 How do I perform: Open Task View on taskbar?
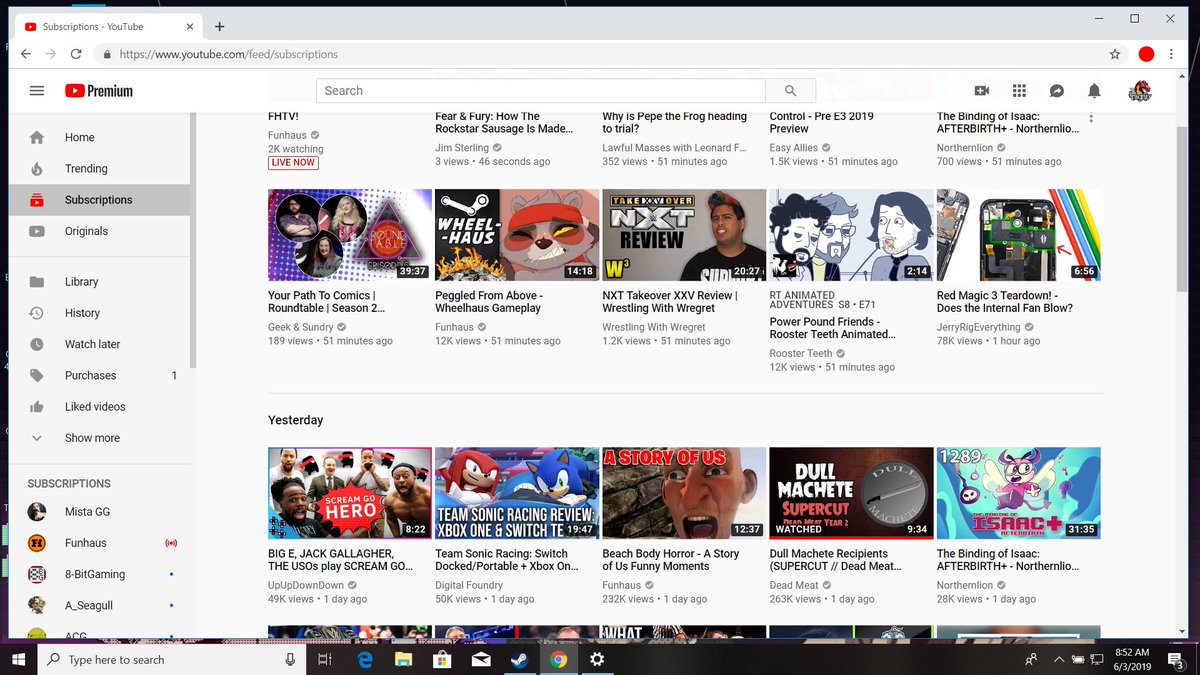coord(324,660)
